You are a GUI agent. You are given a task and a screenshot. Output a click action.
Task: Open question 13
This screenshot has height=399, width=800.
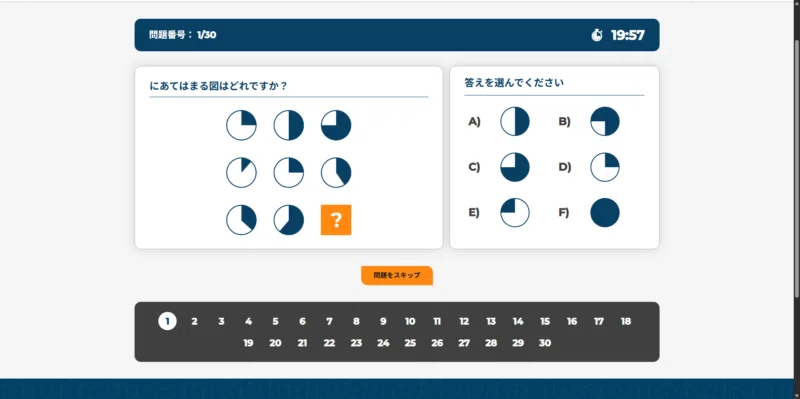491,321
